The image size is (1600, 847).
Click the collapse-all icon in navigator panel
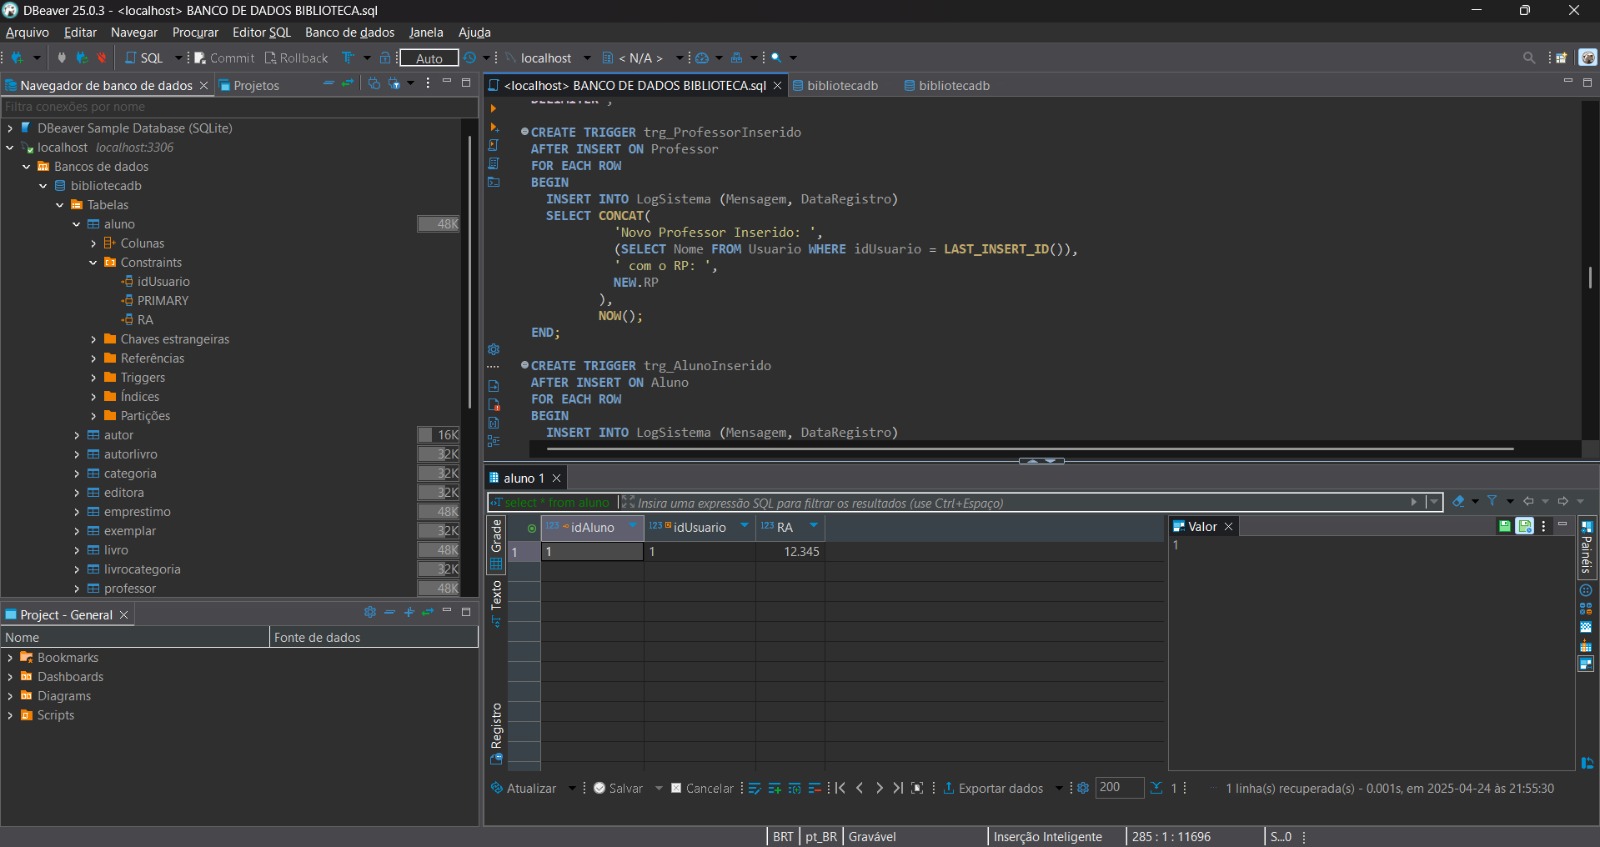328,83
